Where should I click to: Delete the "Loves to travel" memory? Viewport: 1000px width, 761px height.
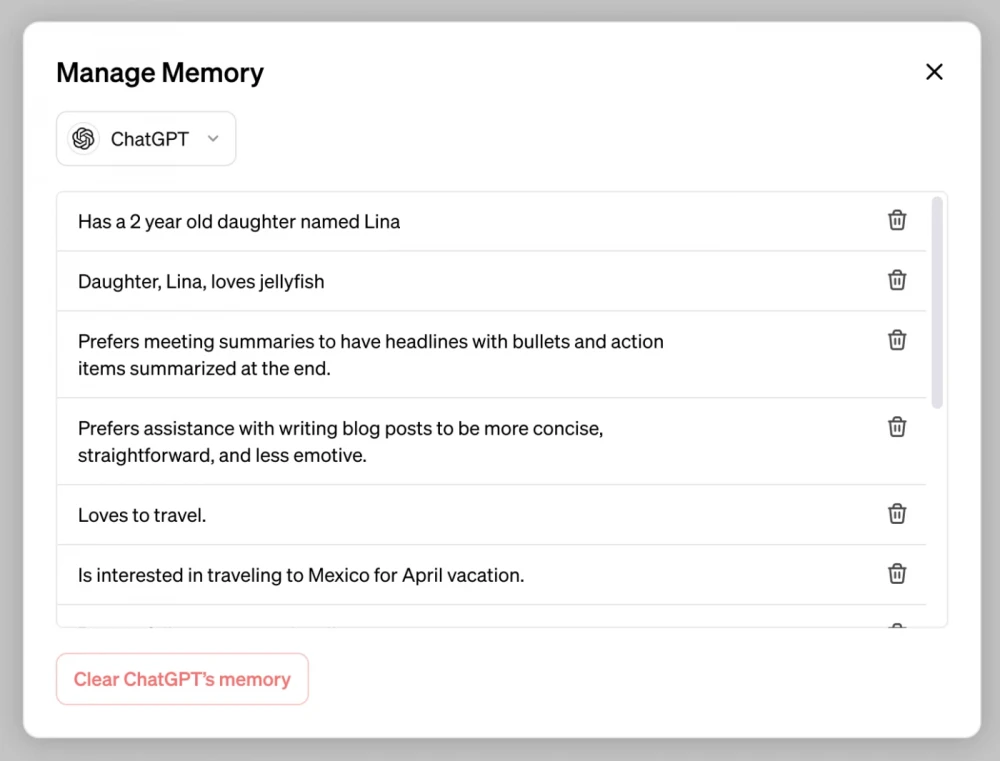(897, 514)
